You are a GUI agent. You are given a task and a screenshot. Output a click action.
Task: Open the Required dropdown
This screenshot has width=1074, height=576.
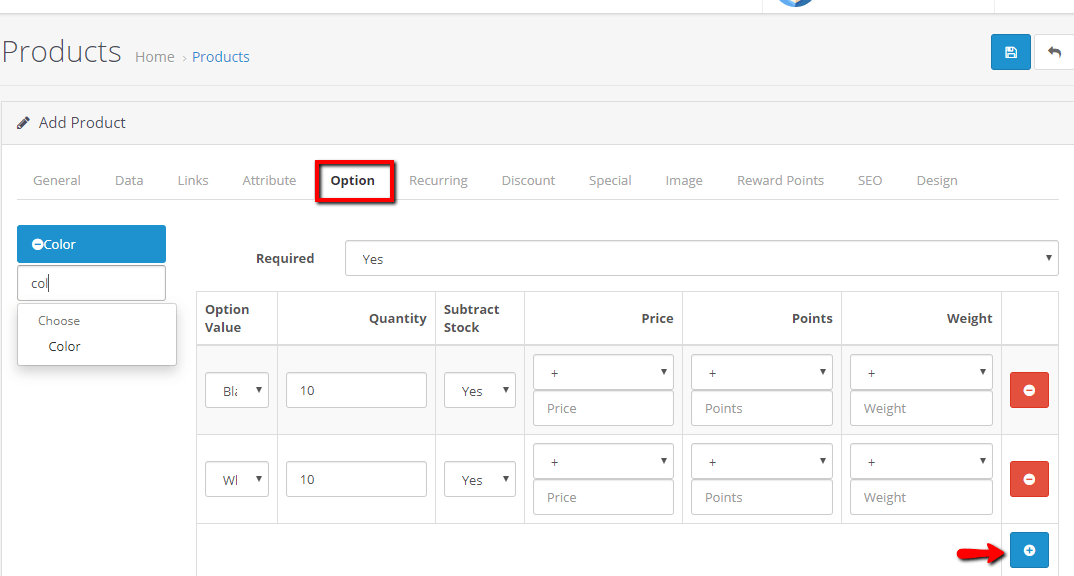tap(700, 258)
